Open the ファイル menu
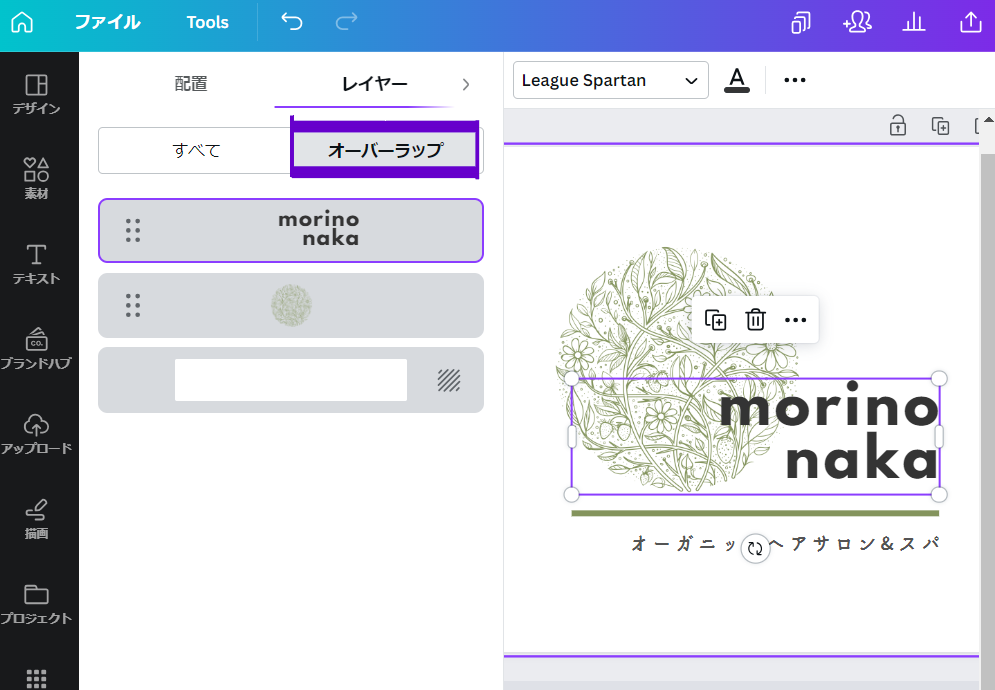 point(107,22)
